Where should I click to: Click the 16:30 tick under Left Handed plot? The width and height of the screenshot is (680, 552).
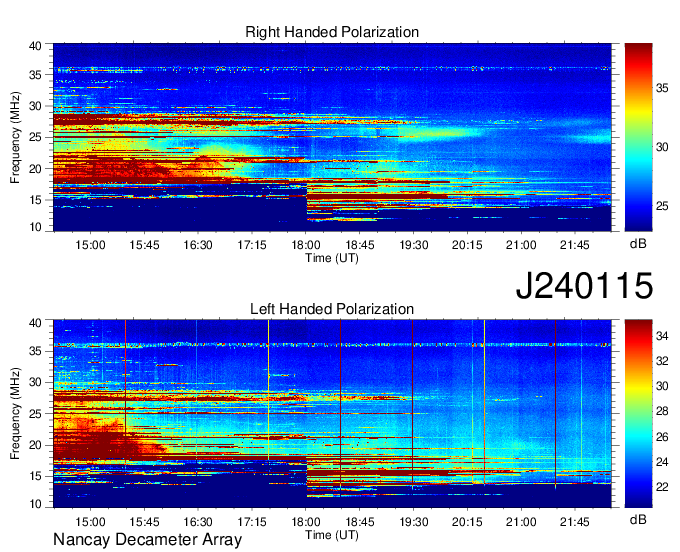[198, 522]
